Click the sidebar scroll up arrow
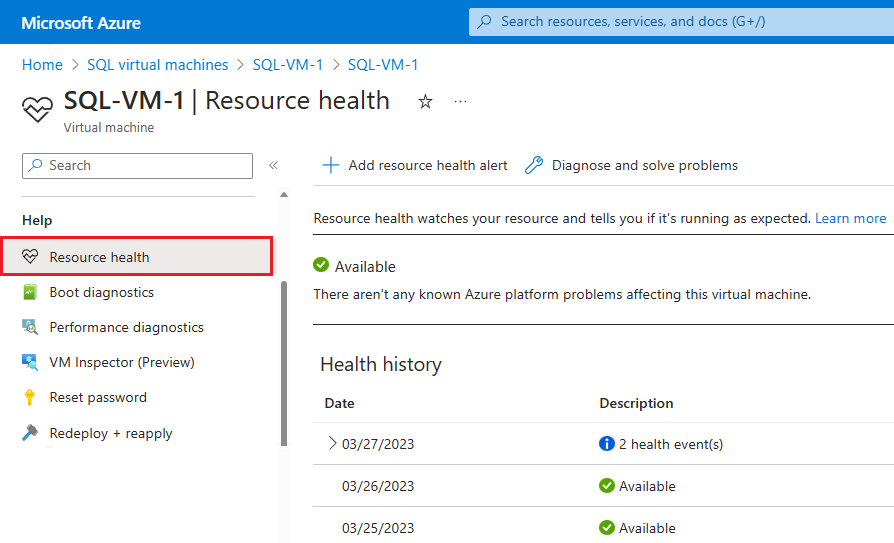Image resolution: width=894 pixels, height=543 pixels. coord(284,195)
